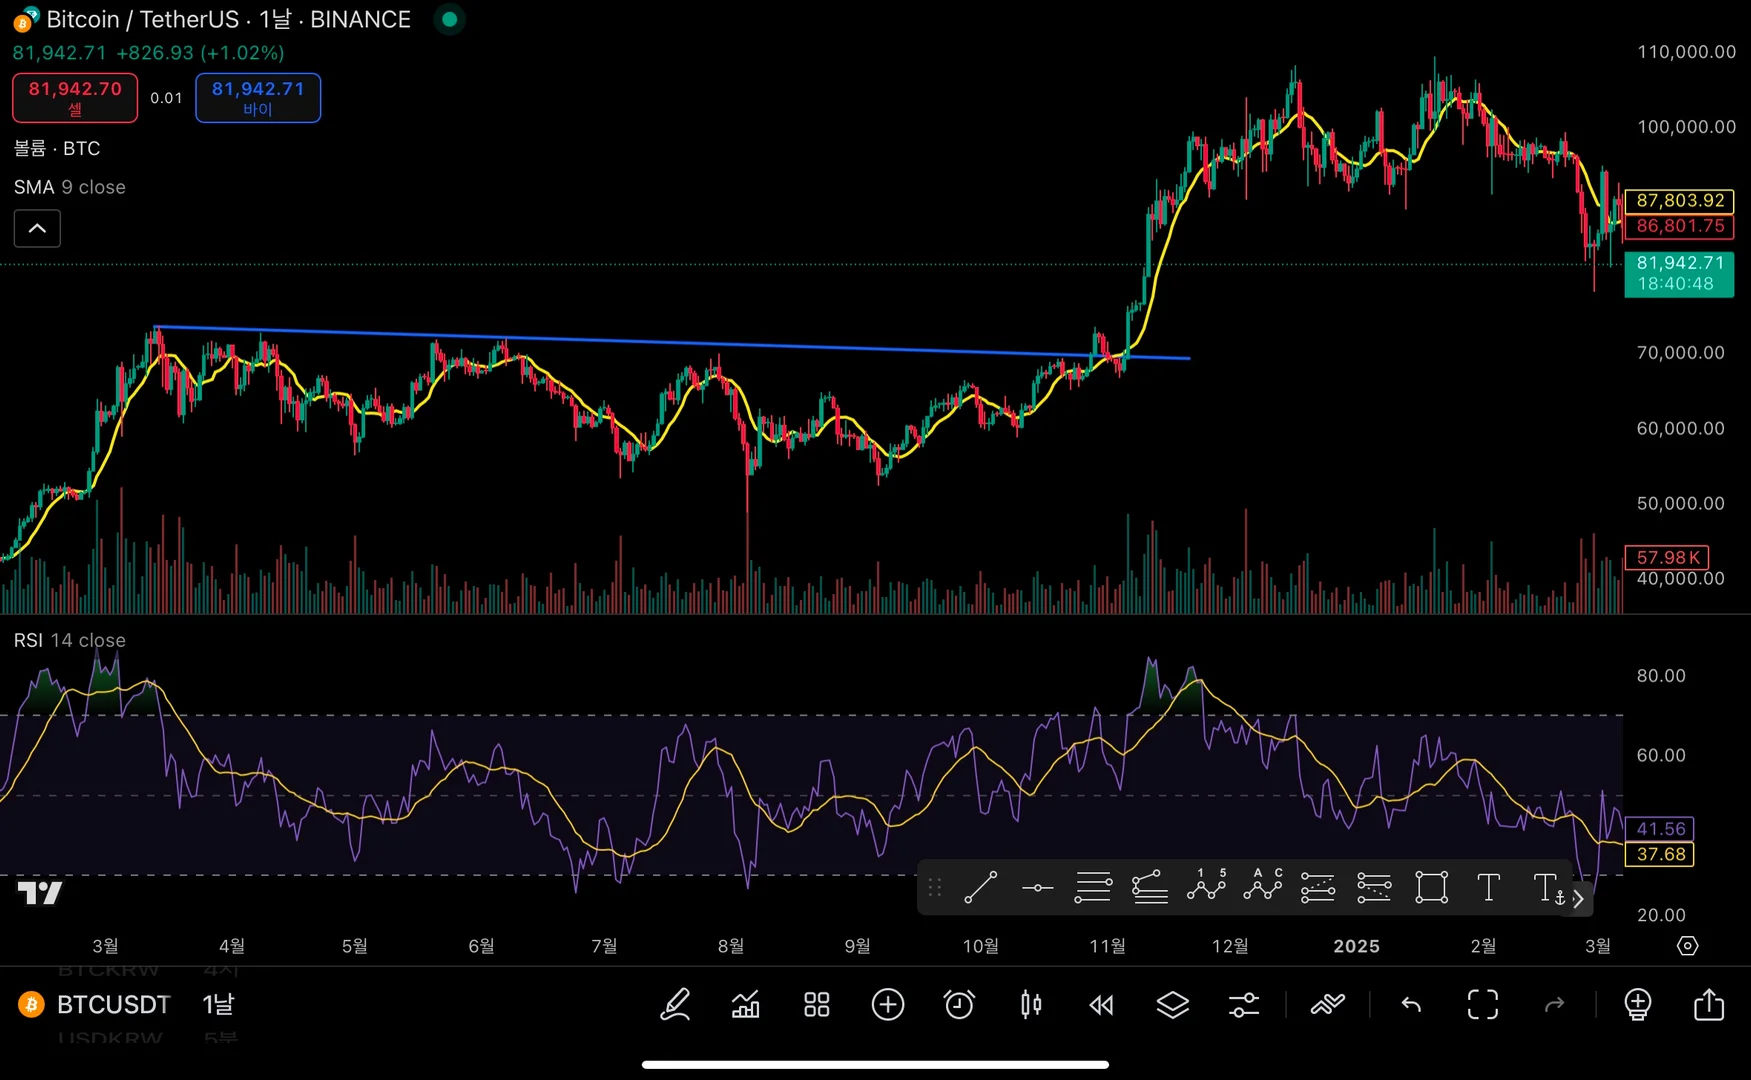Pick the Short Position drawing tool
Image resolution: width=1751 pixels, height=1080 pixels.
coord(1374,888)
